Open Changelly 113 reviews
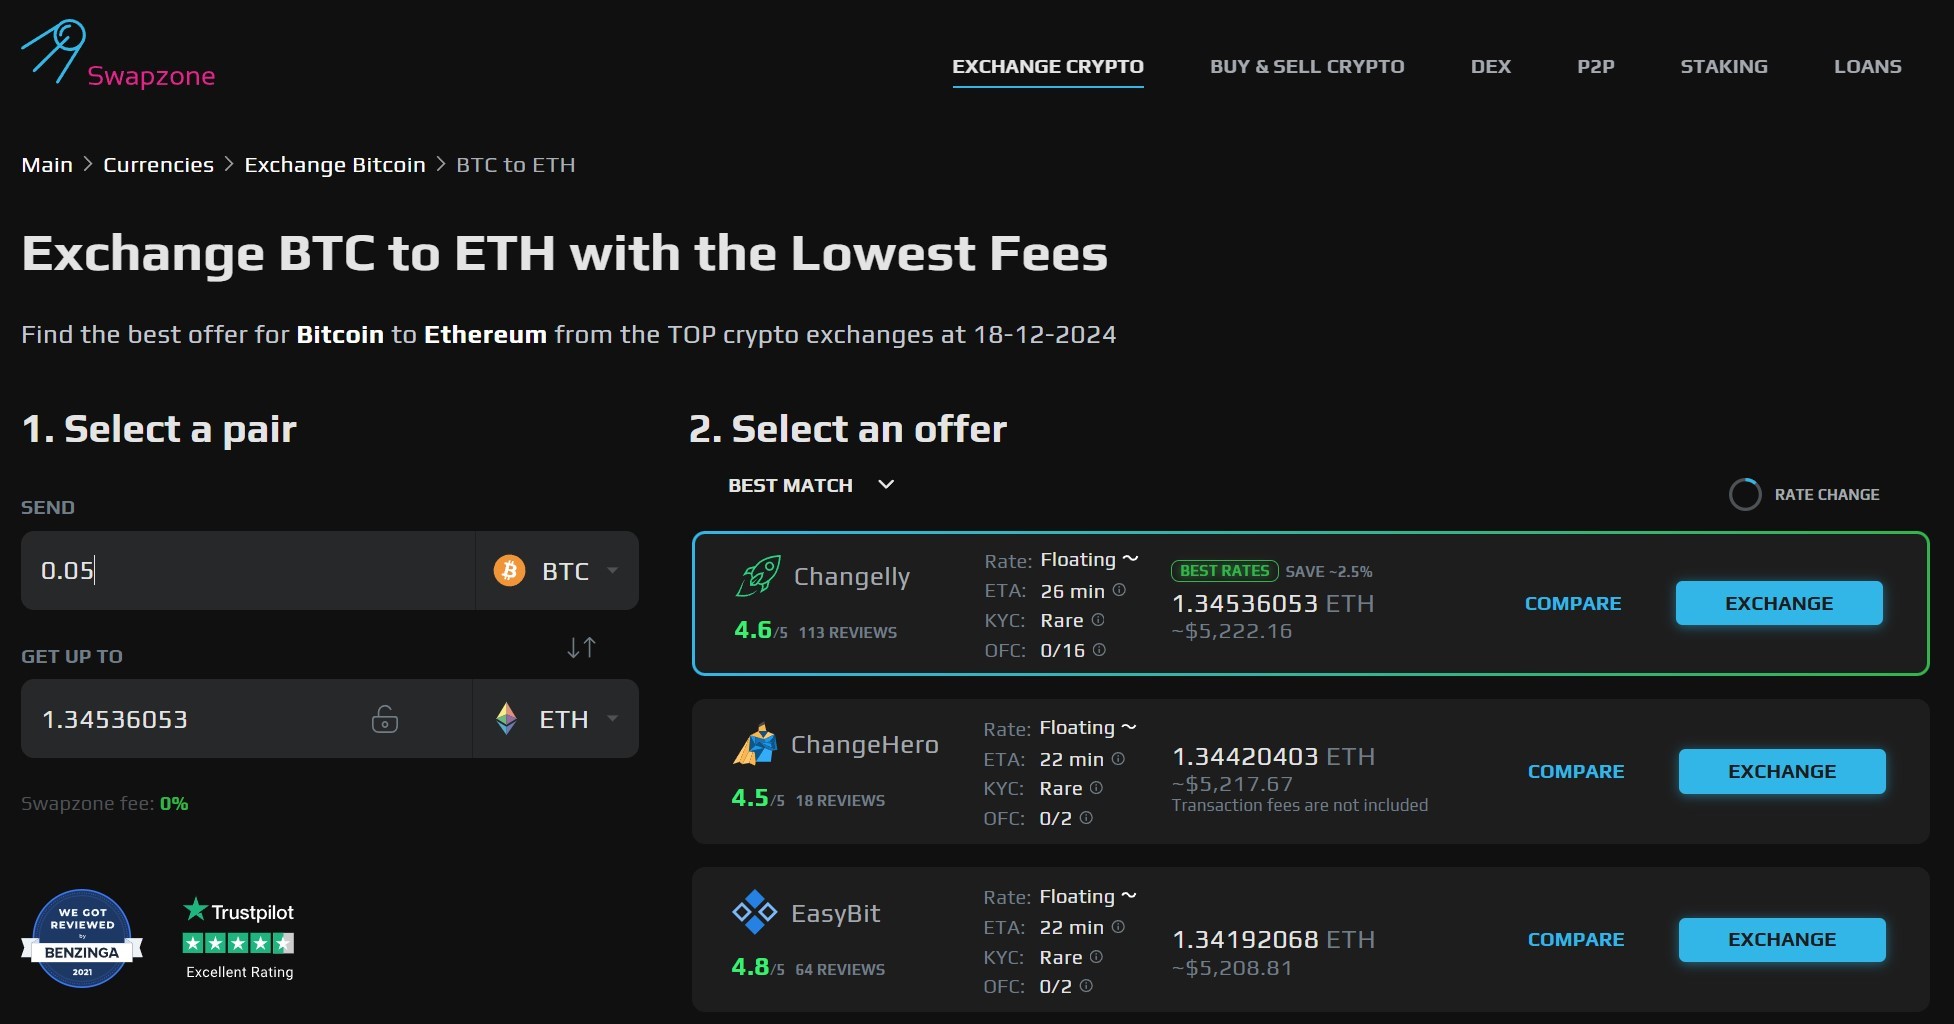 847,633
